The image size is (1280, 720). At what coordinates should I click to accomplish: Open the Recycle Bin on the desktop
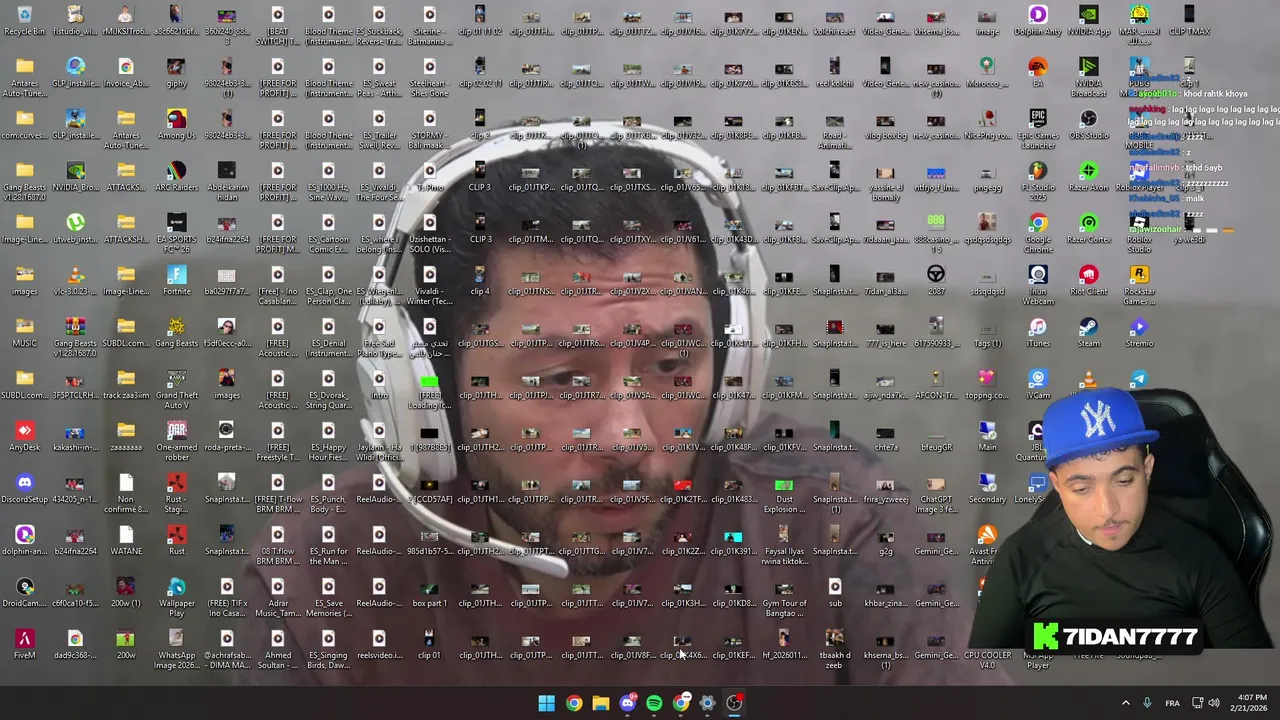pyautogui.click(x=25, y=20)
